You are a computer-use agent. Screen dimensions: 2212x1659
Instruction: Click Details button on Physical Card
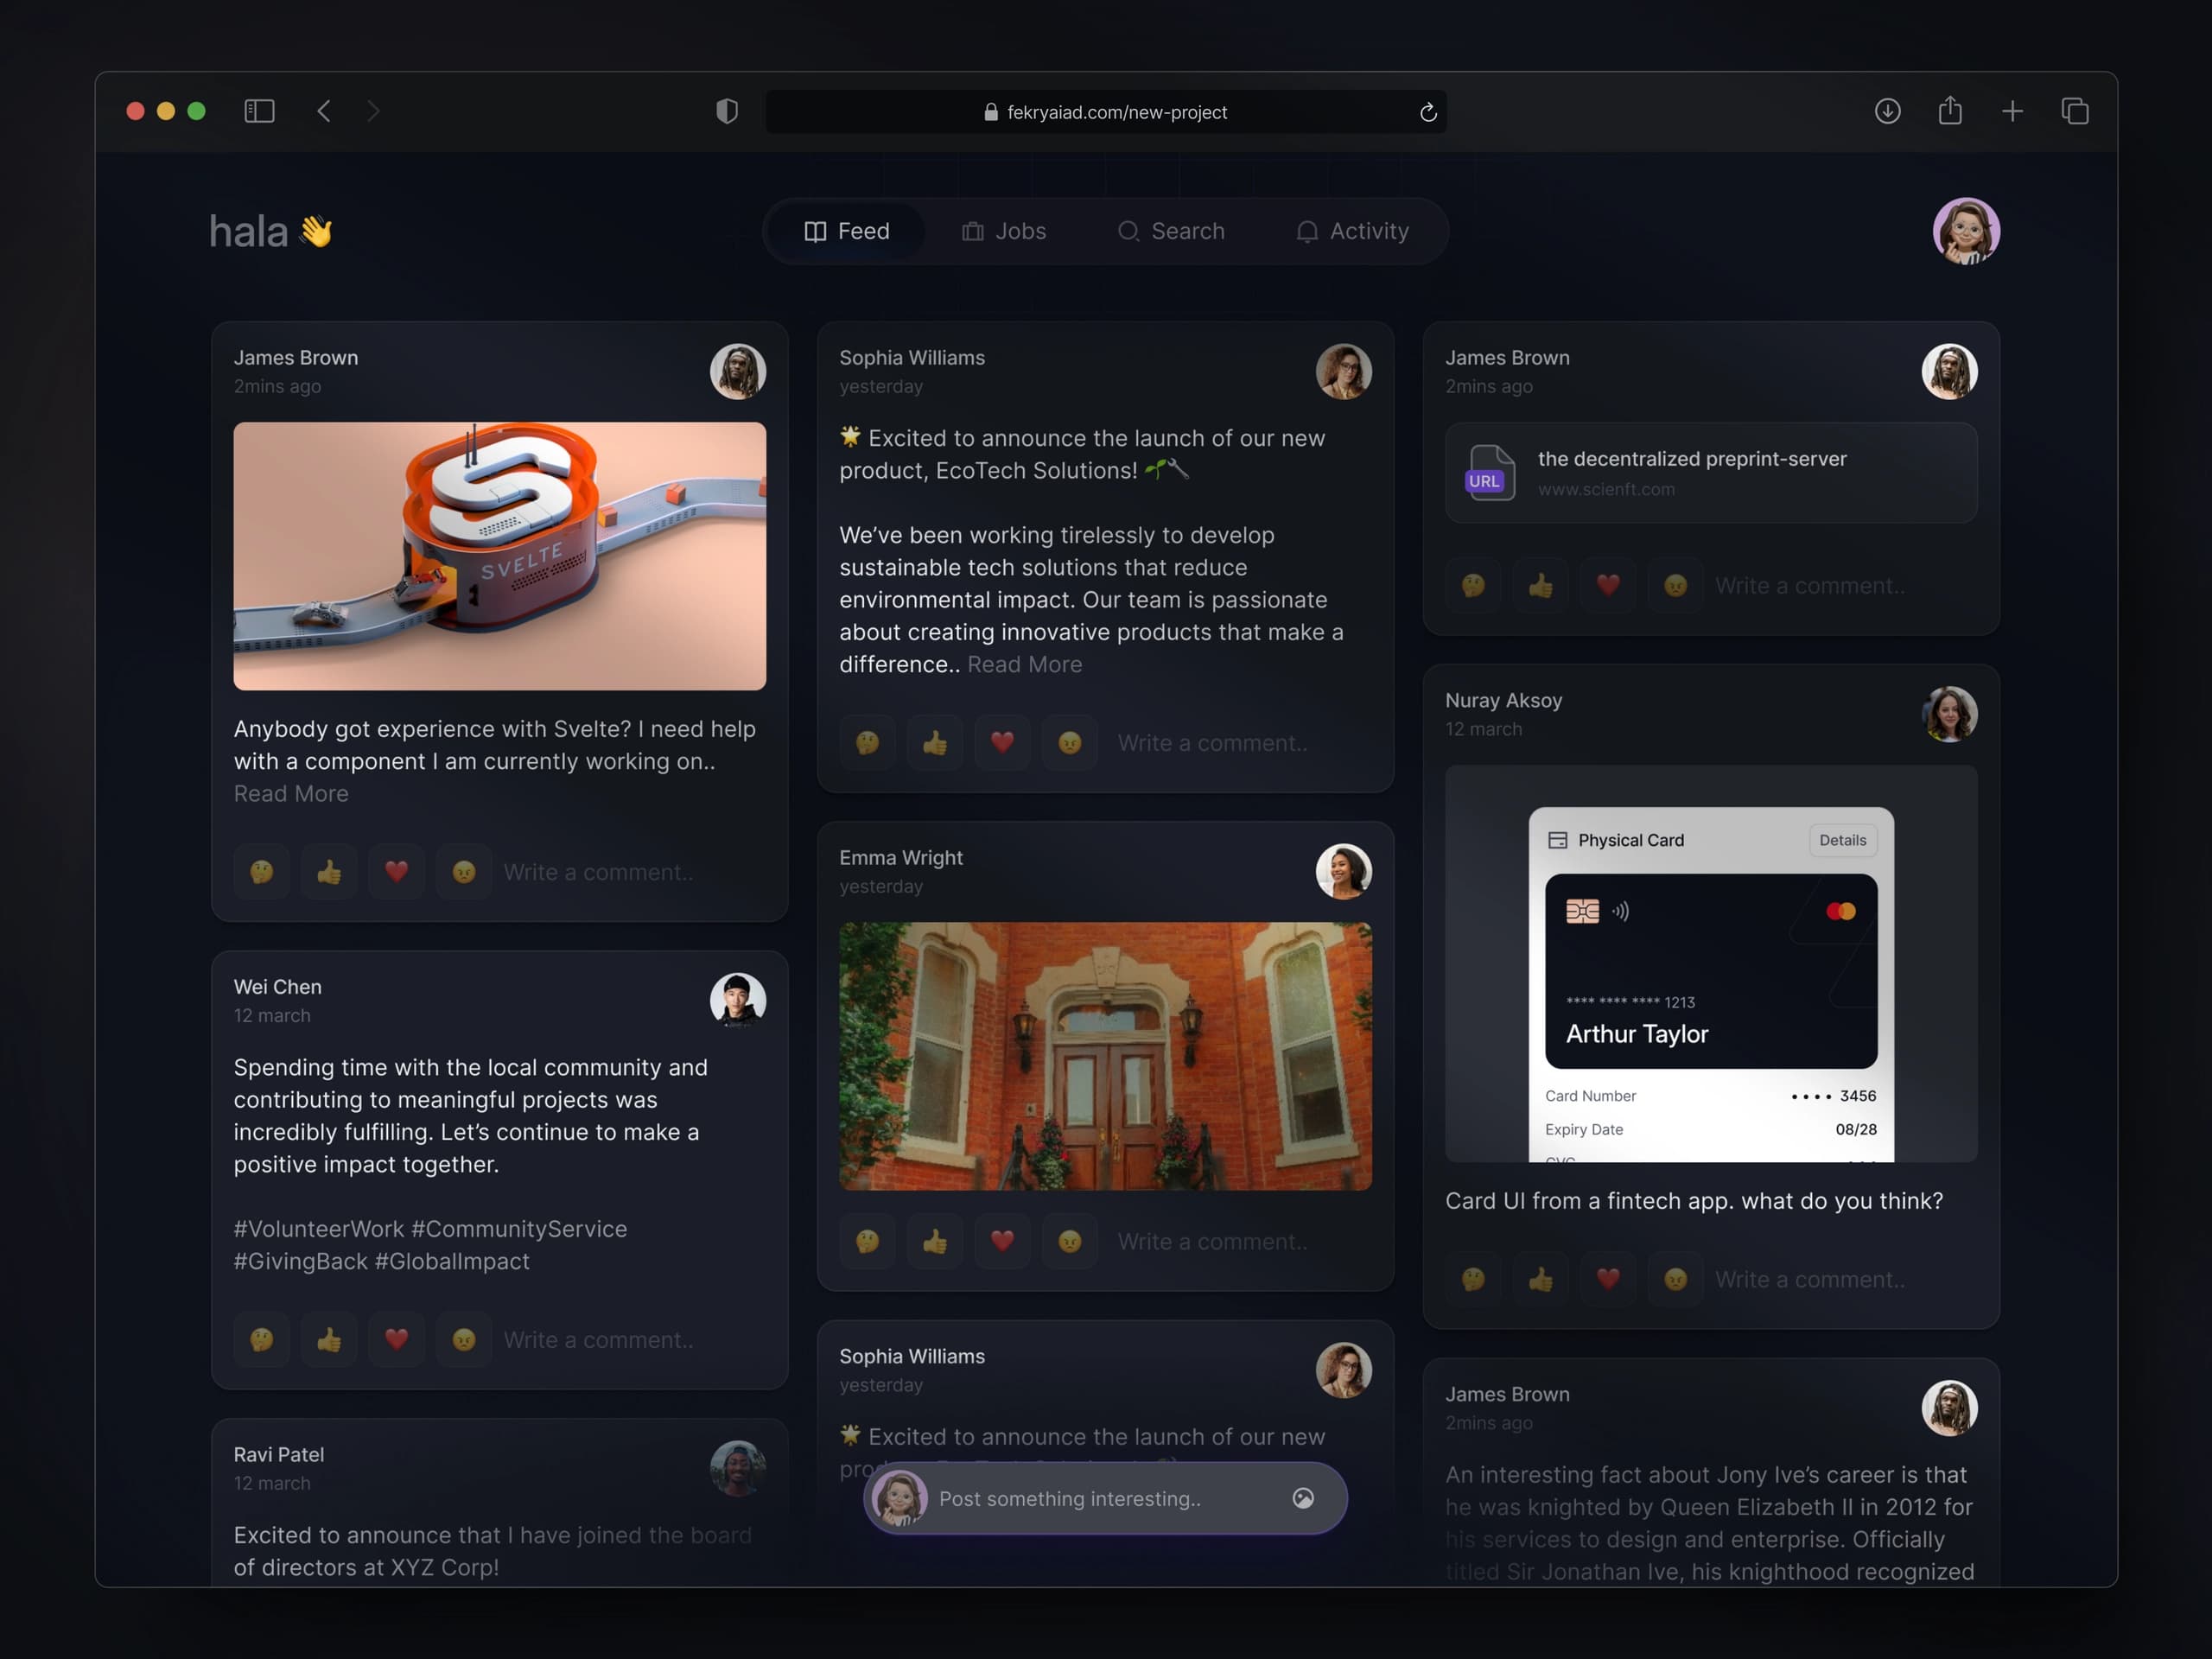[1842, 840]
